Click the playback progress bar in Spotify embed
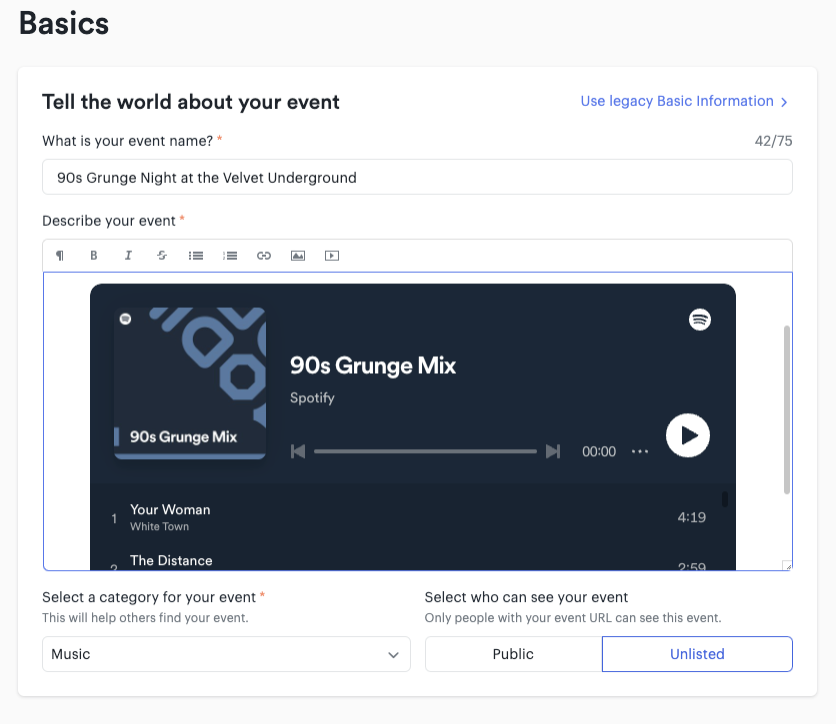836x724 pixels. [425, 452]
